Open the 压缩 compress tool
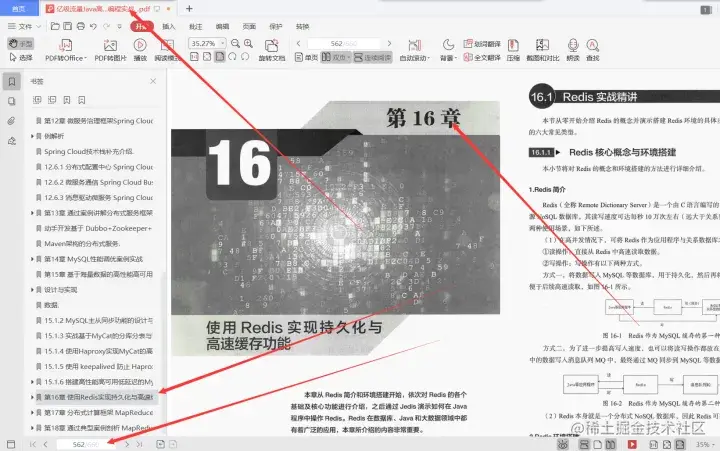The image size is (720, 451). 513,50
